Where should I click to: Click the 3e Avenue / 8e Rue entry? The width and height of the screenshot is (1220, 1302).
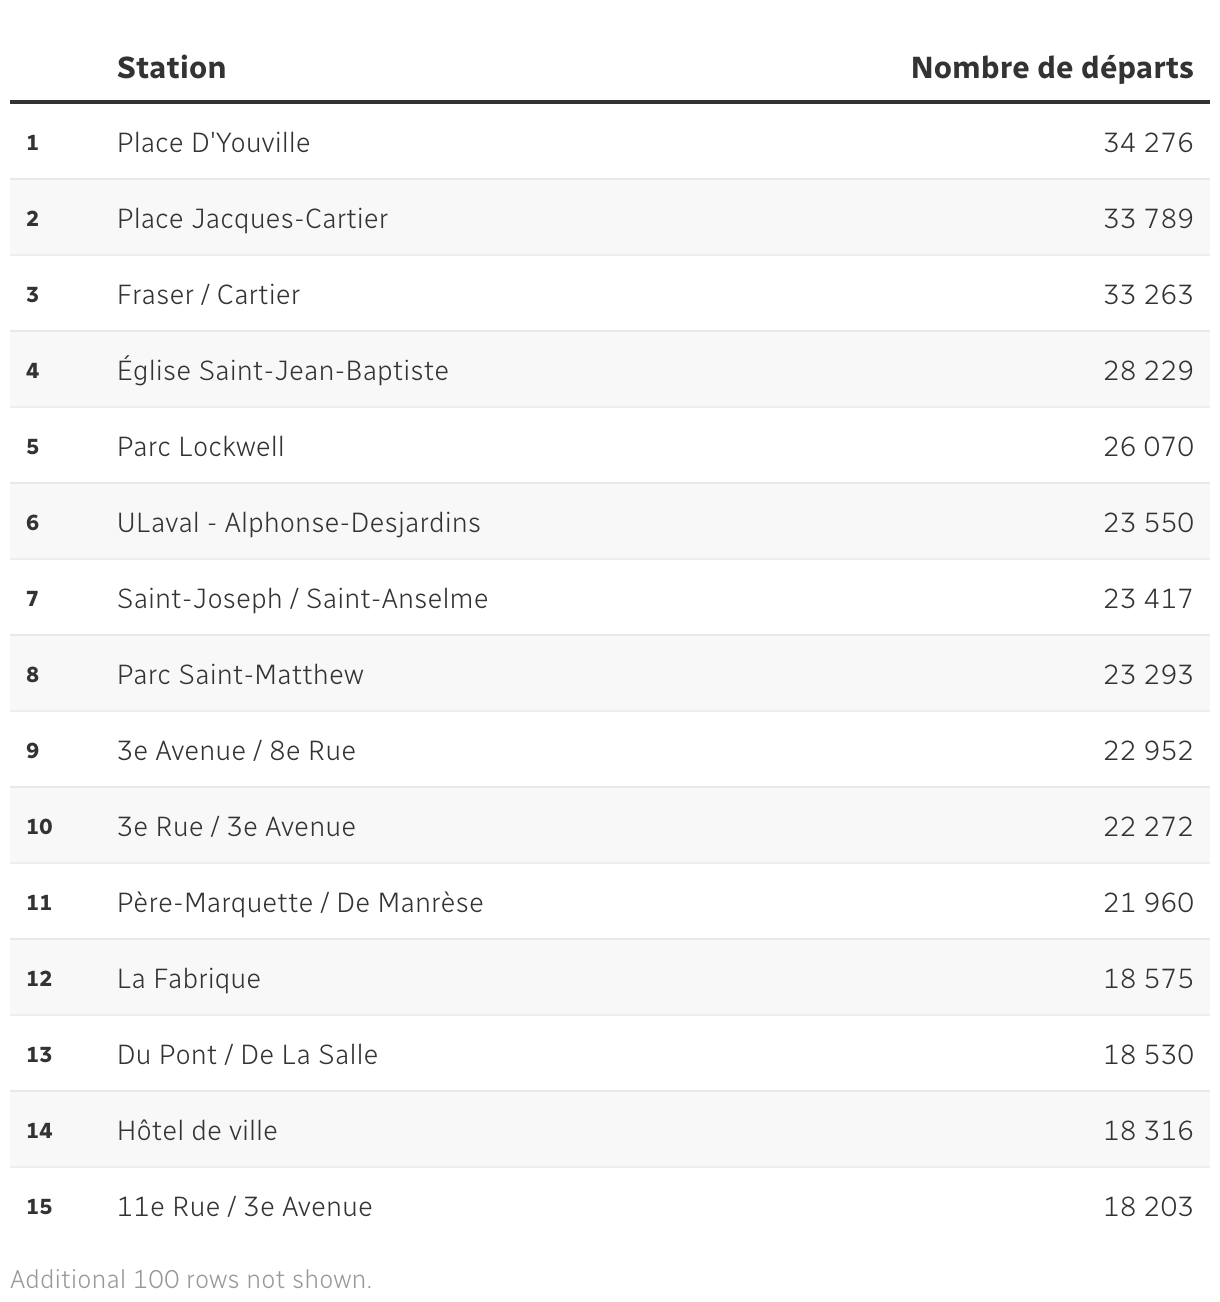236,751
